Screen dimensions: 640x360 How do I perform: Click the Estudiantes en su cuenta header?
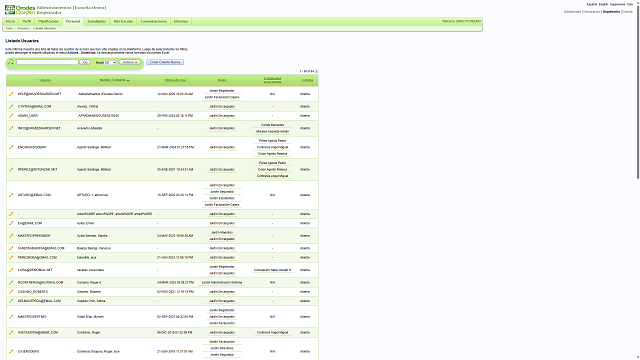coord(272,80)
